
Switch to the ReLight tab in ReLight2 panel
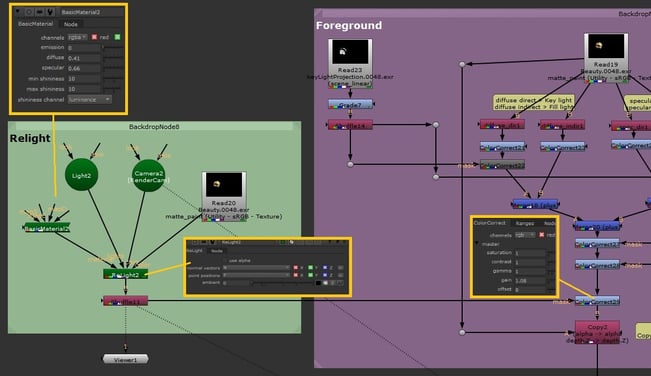(194, 251)
